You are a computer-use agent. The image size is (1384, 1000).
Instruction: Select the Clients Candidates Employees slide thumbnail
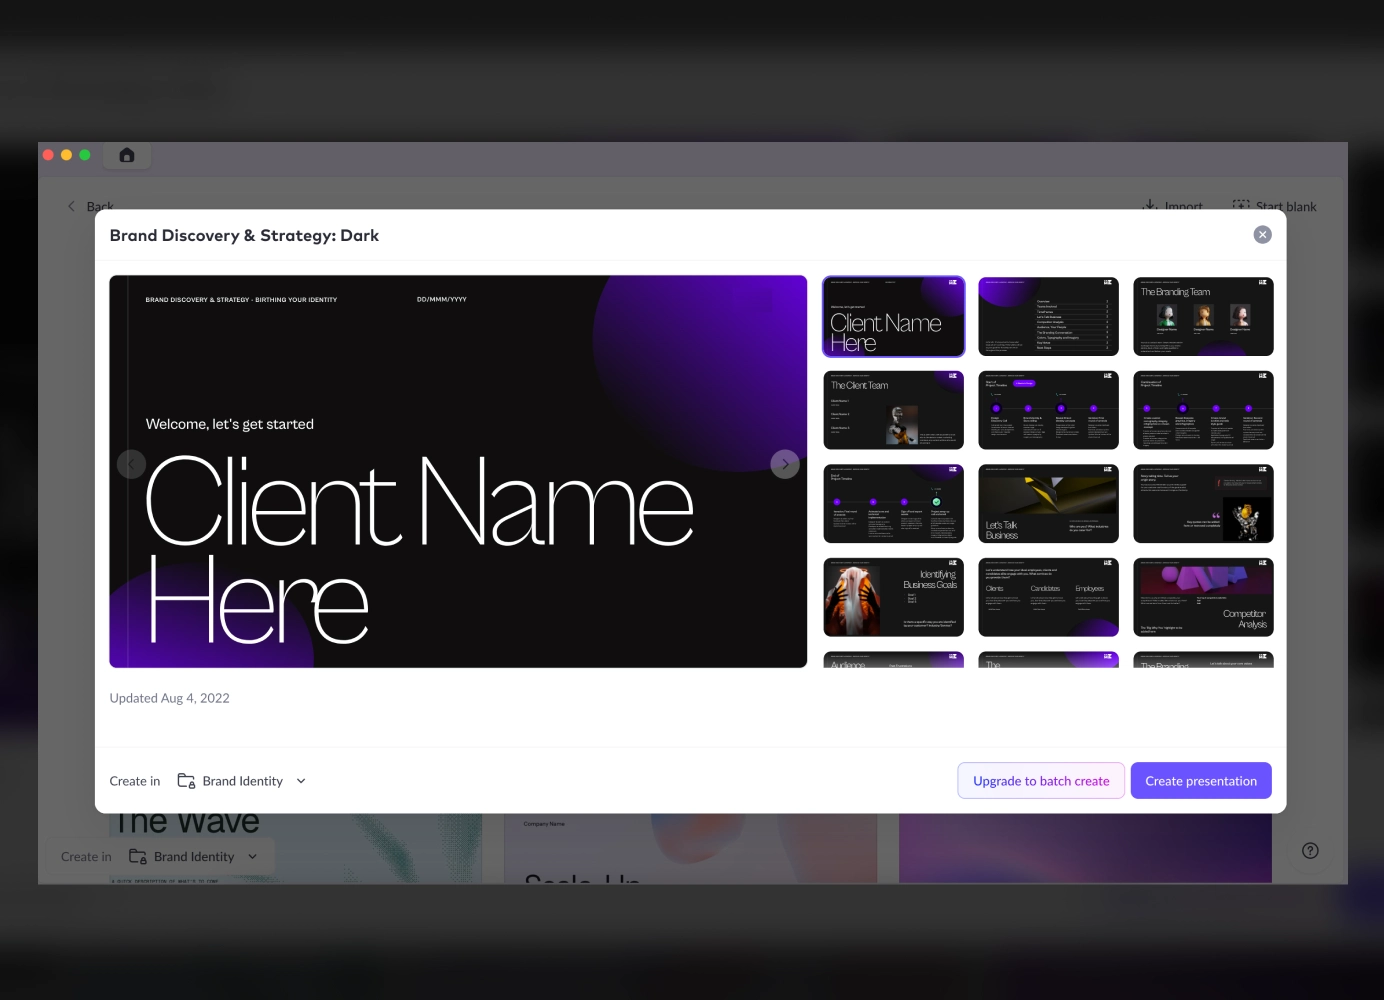point(1048,597)
